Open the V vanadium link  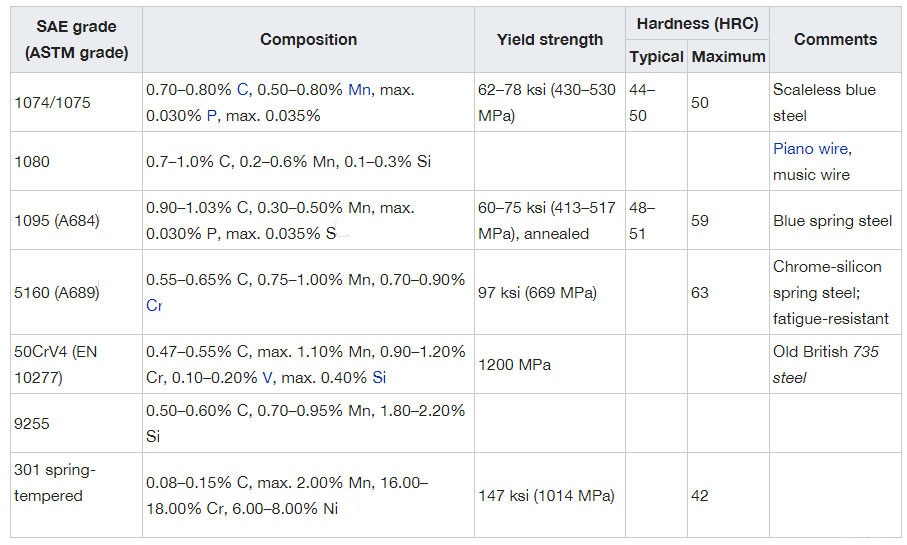click(x=266, y=378)
